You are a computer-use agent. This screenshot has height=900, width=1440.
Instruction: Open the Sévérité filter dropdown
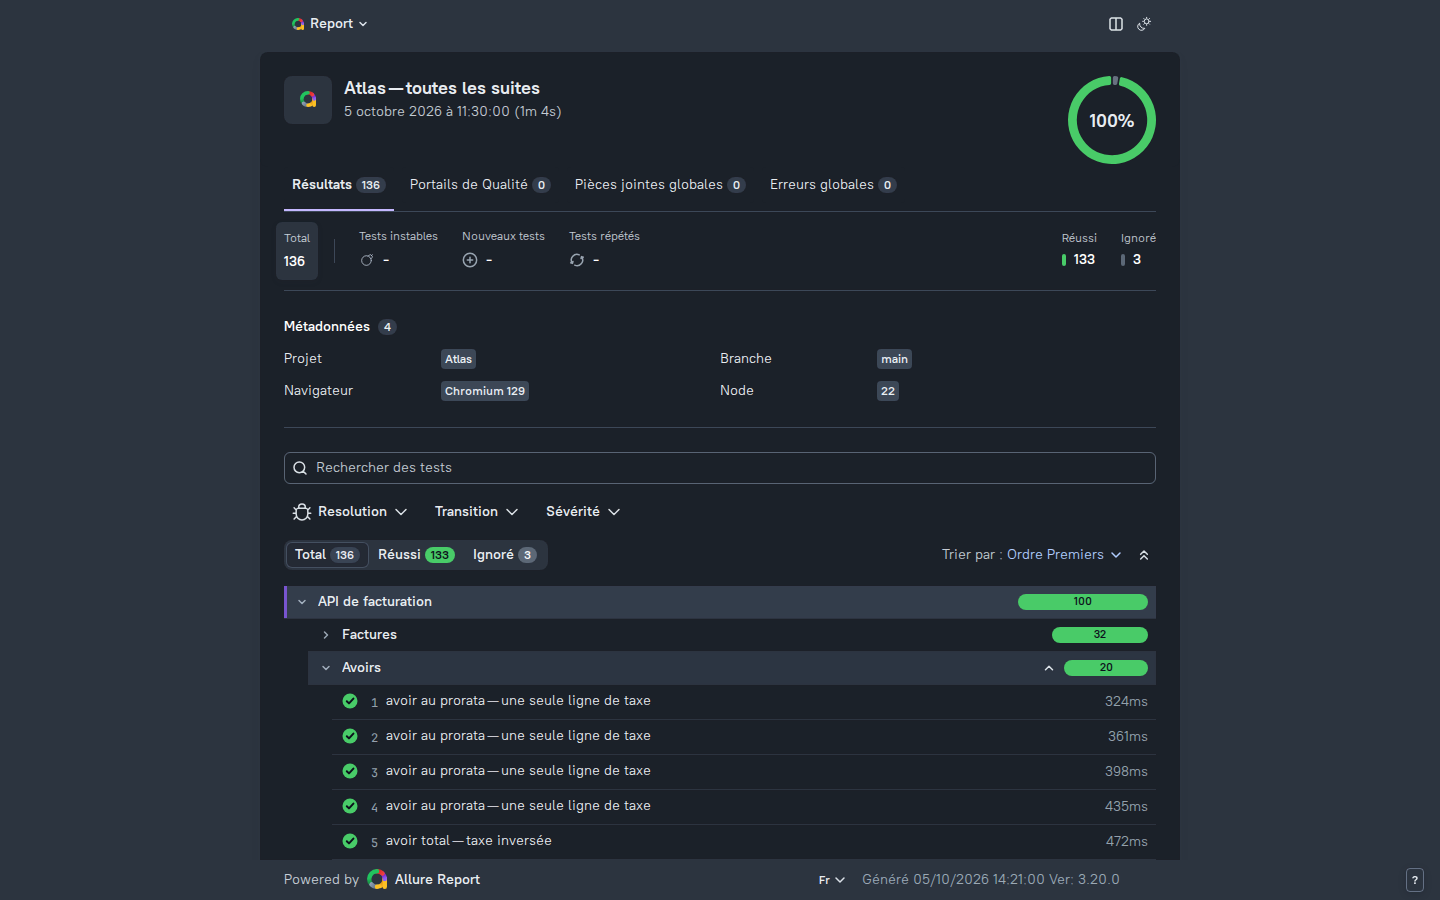tap(583, 512)
